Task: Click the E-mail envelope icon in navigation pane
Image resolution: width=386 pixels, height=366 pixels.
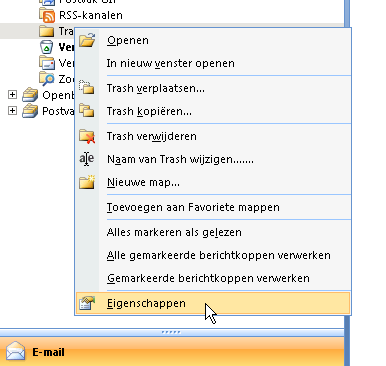Action: click(x=16, y=352)
